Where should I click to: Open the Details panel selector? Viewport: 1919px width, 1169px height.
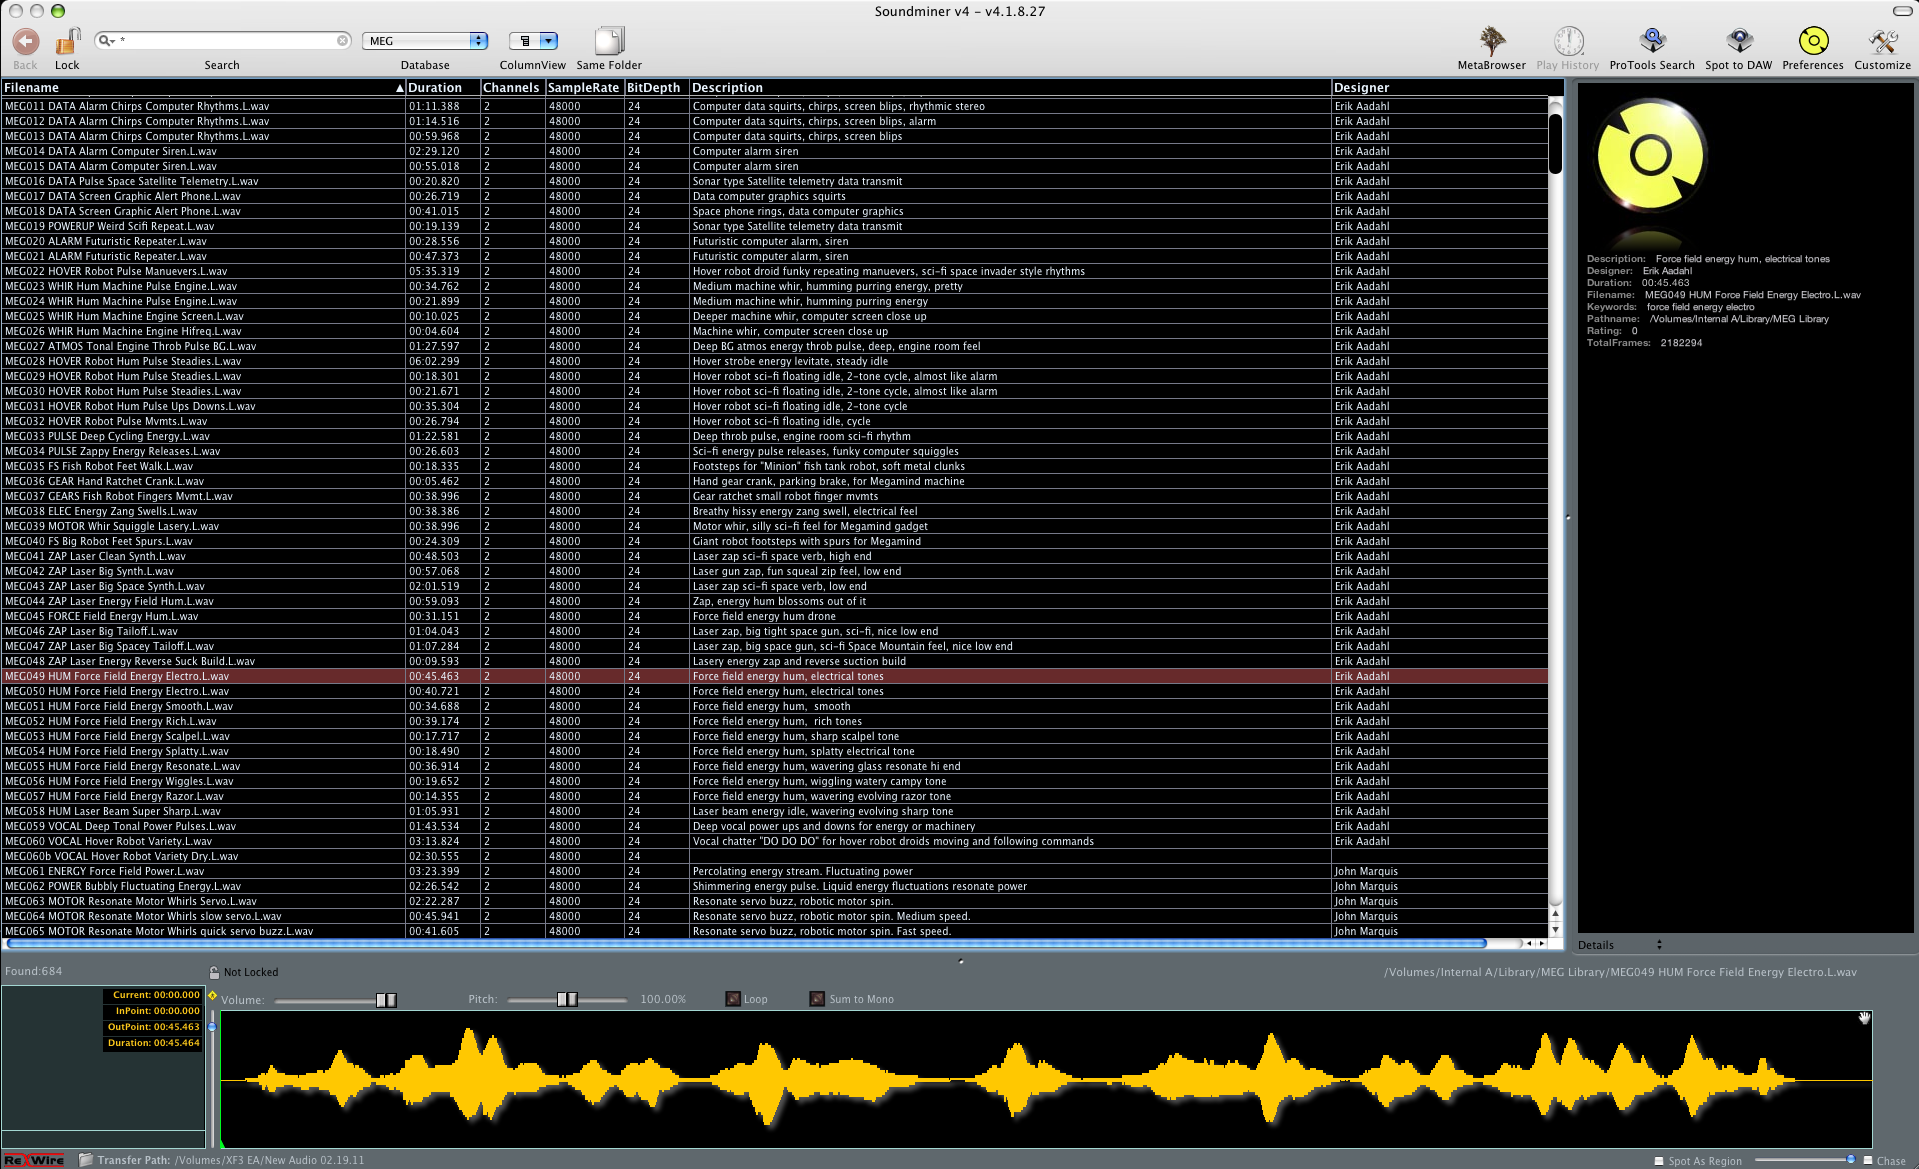tap(1620, 945)
